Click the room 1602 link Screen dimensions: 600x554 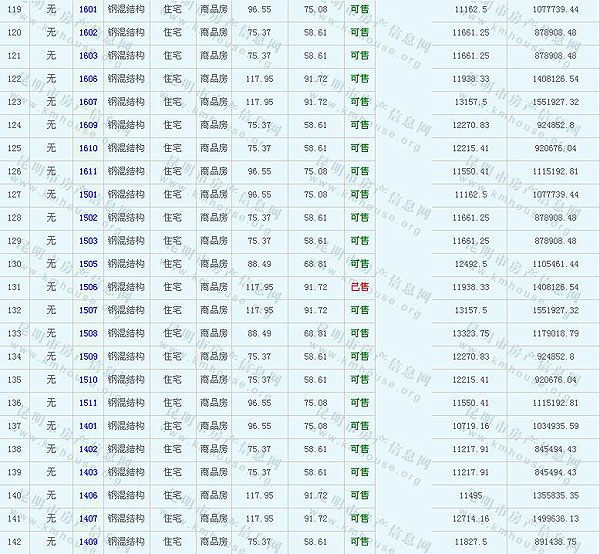88,32
